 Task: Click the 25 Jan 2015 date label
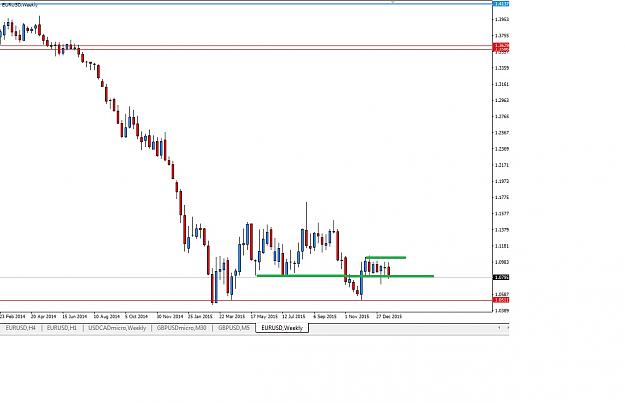point(200,317)
